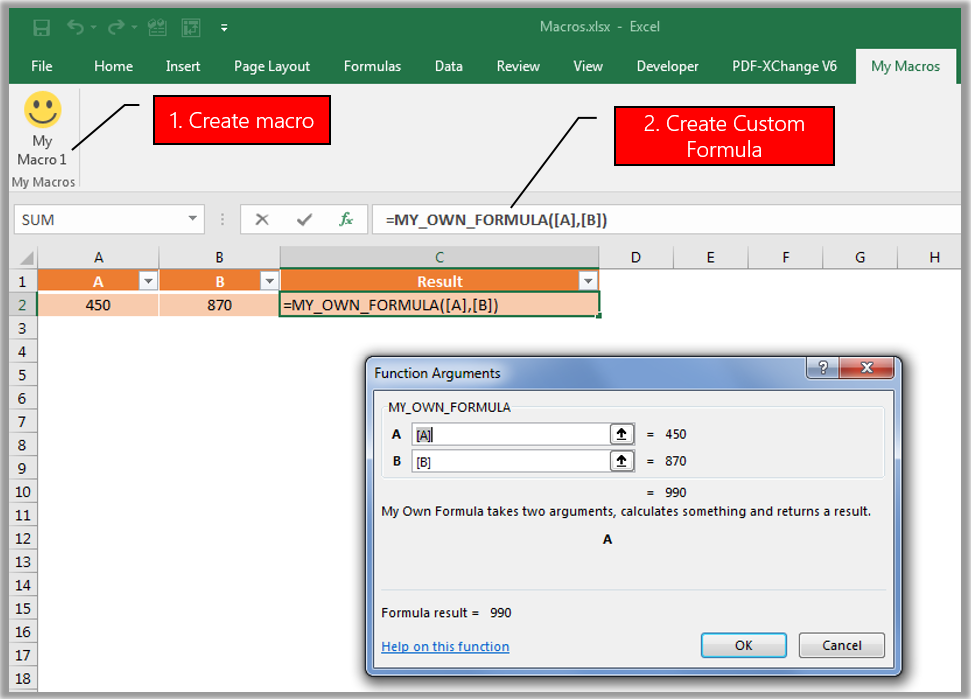Open Customize Quick Access Toolbar dropdown
Viewport: 971px width, 699px height.
click(x=224, y=27)
